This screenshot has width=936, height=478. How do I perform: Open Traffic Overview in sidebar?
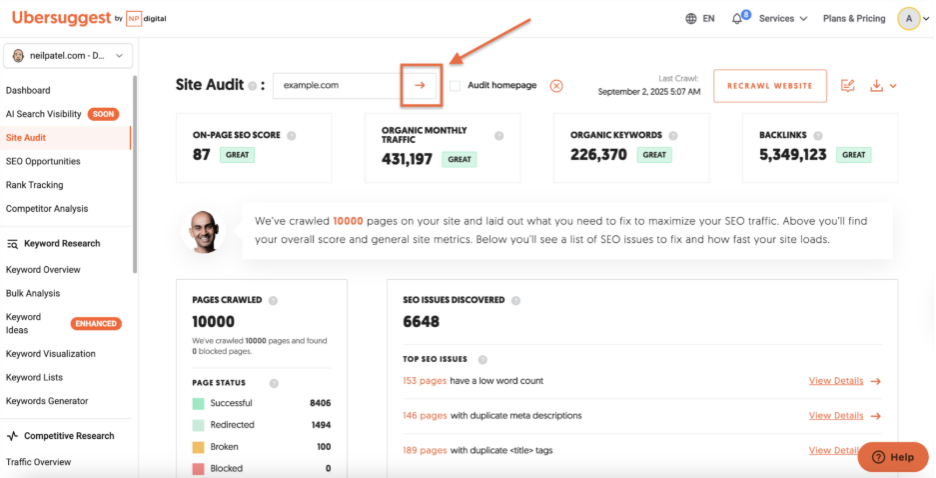[38, 462]
